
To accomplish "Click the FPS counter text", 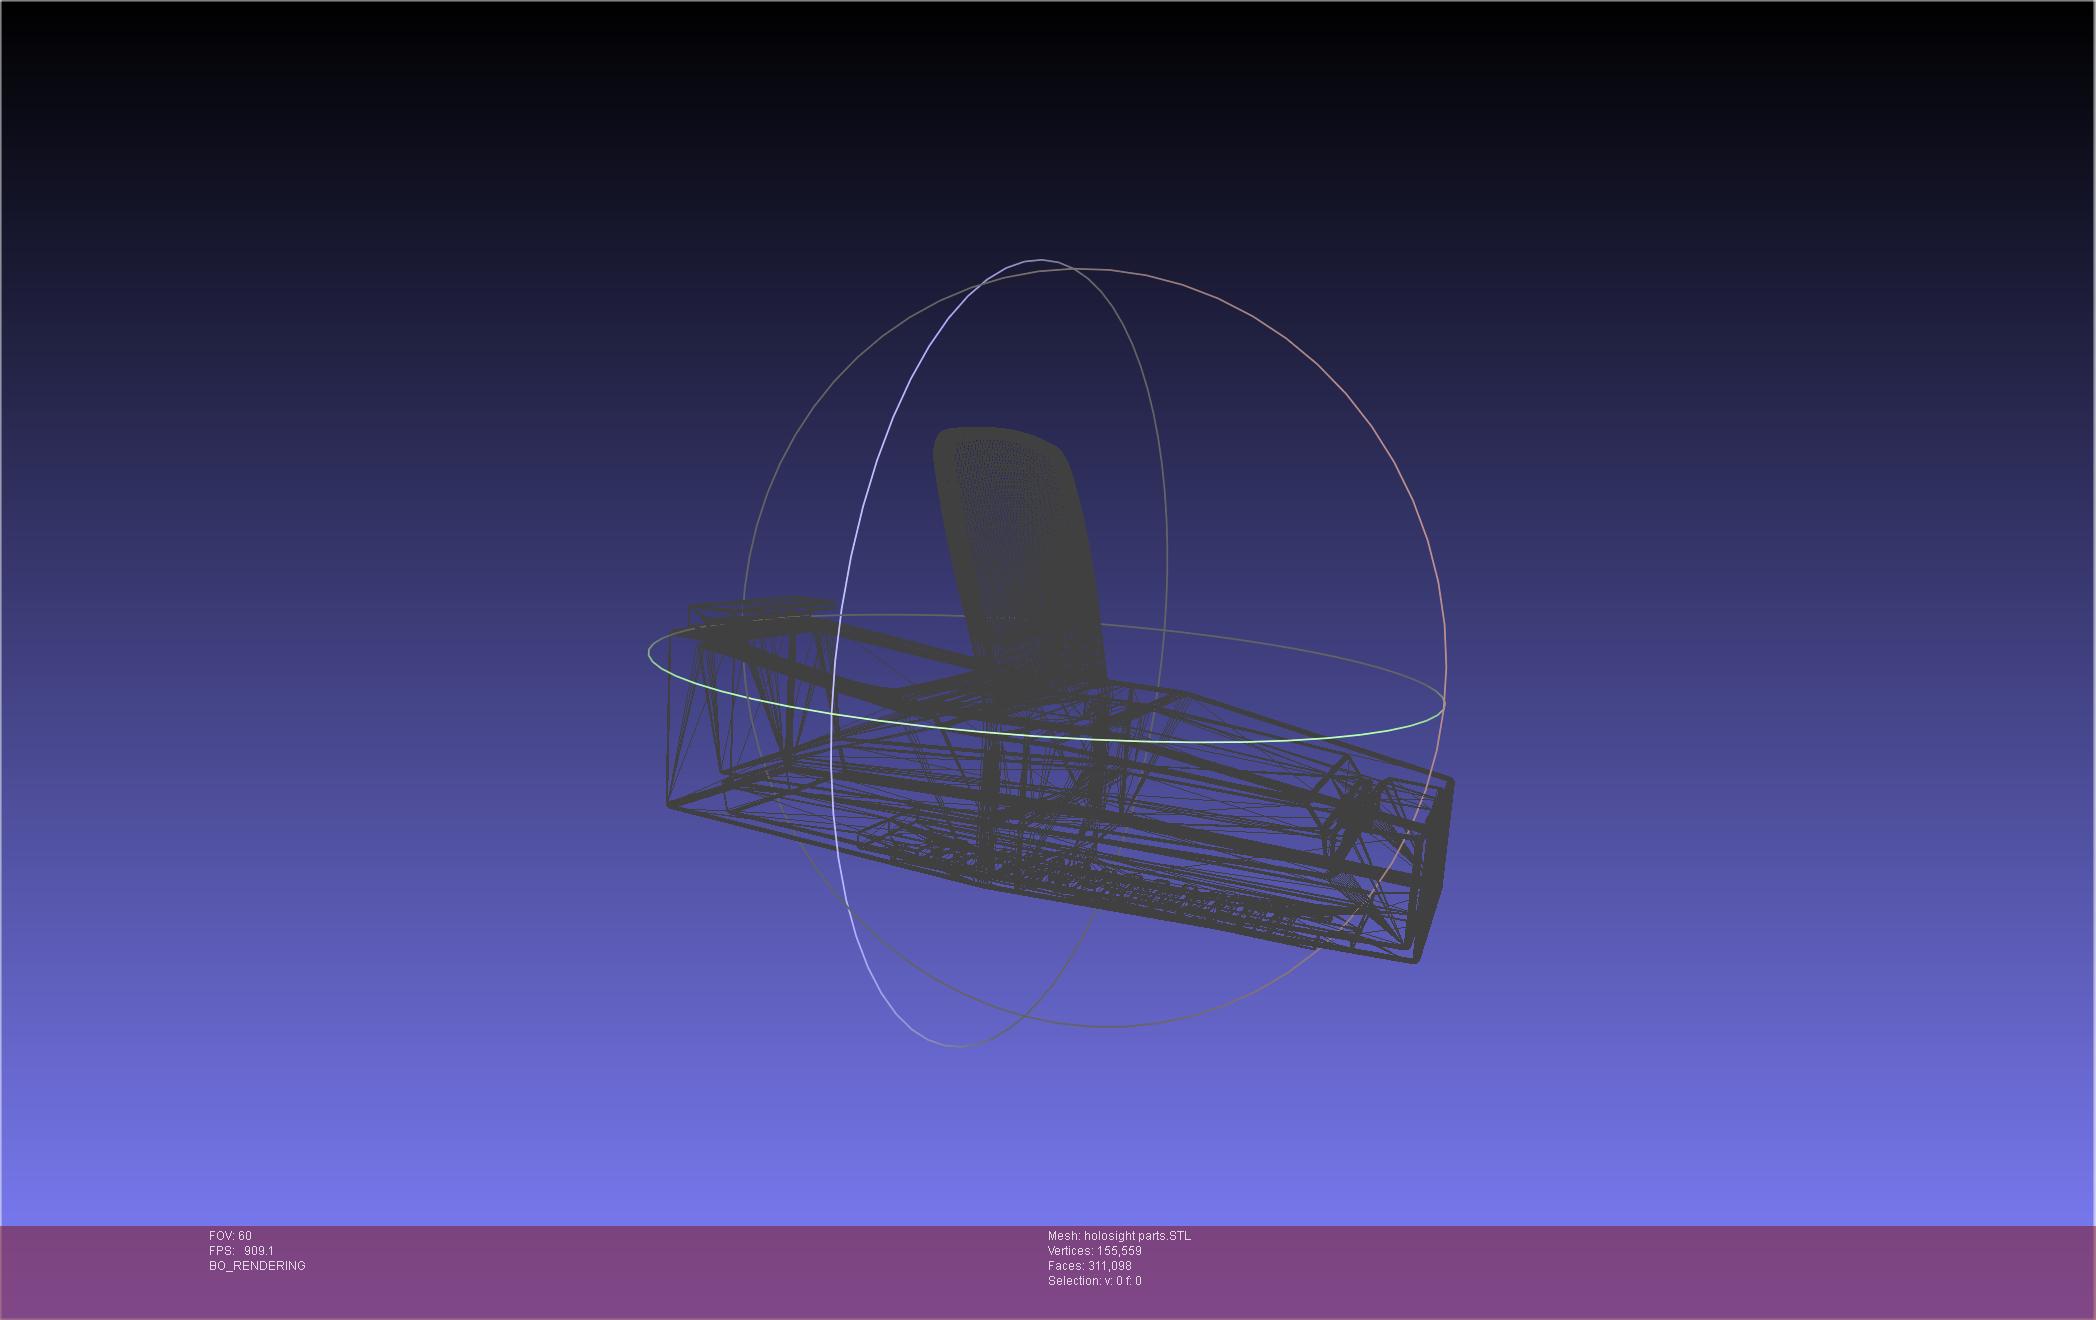I will [241, 1251].
